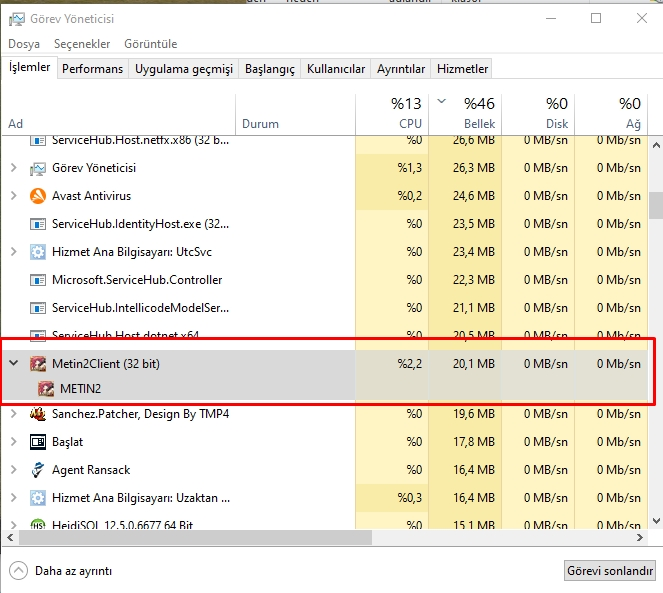Click the Başlat process icon

tap(38, 442)
